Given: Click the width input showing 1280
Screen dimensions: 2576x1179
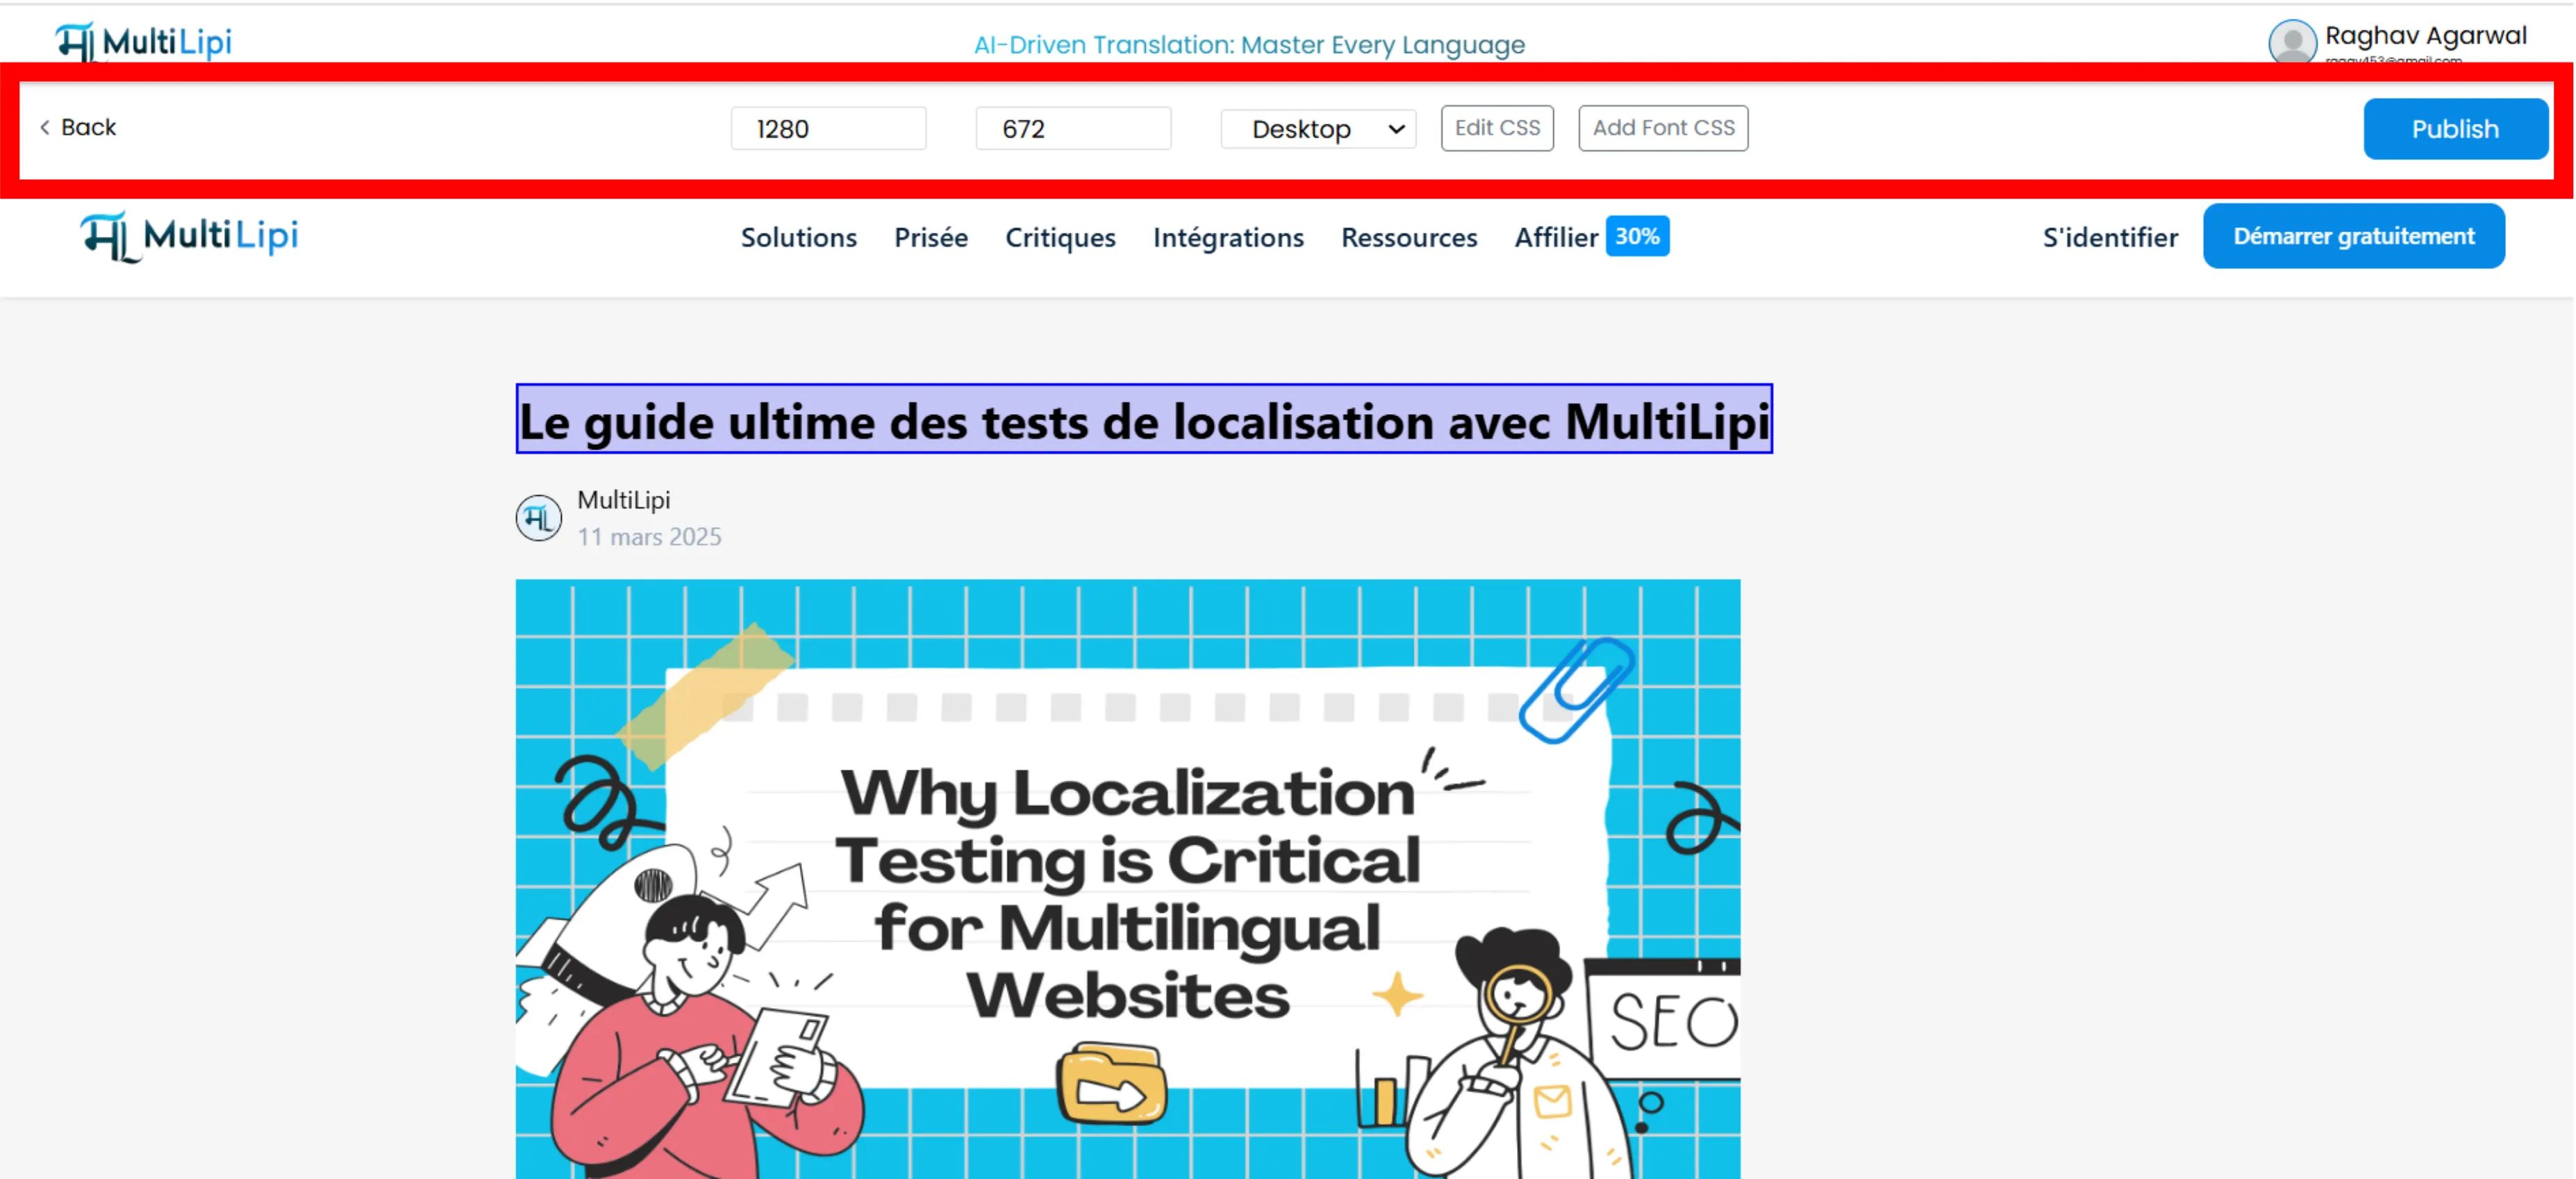Looking at the screenshot, I should (828, 128).
